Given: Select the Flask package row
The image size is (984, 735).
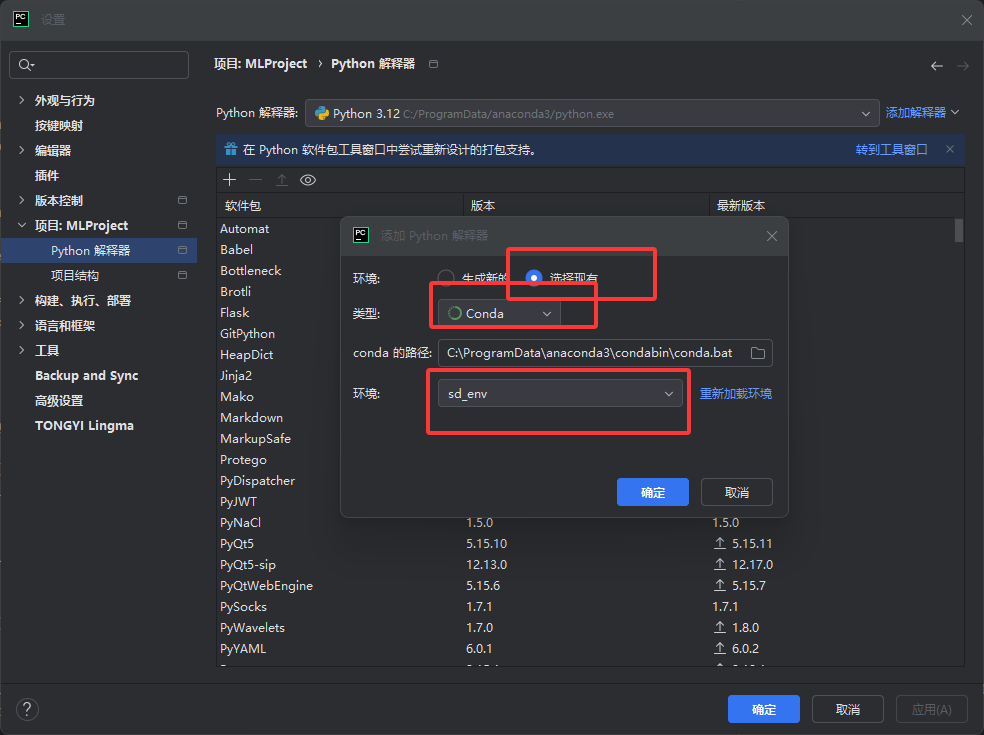Looking at the screenshot, I should click(235, 313).
